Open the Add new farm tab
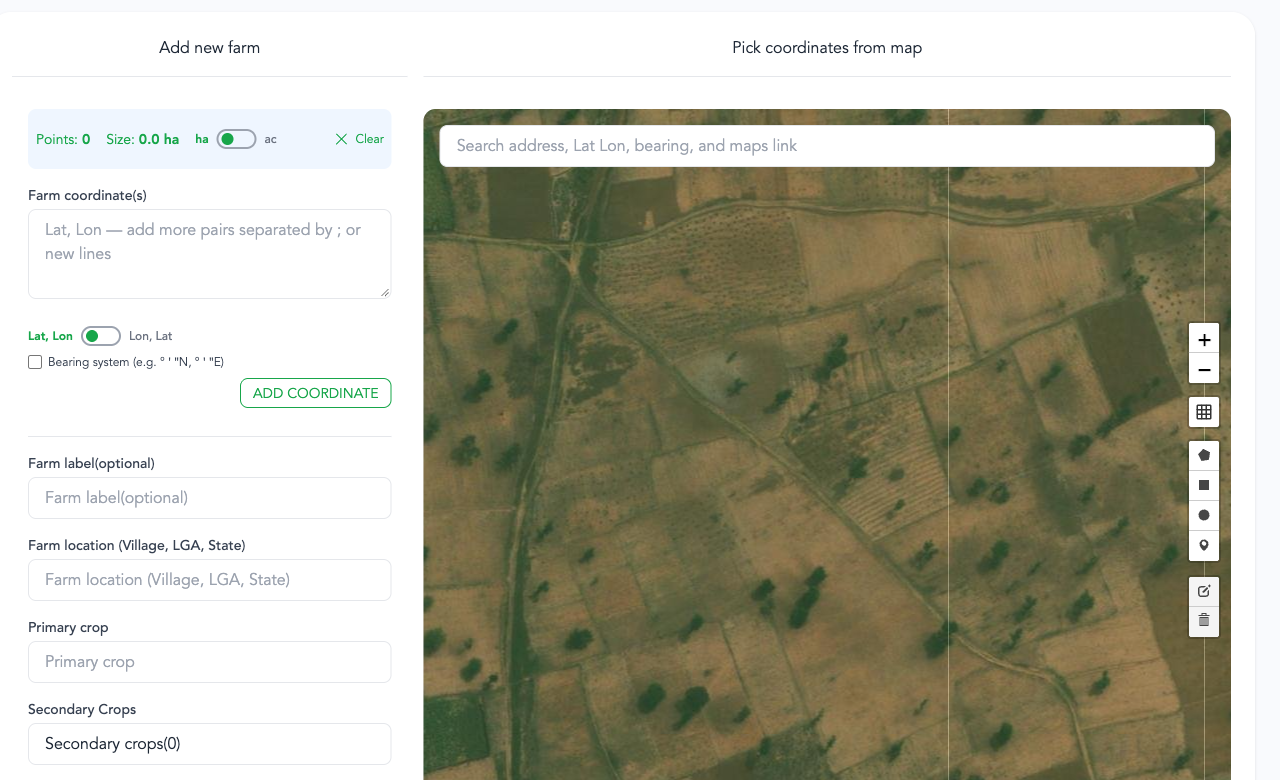 pos(210,47)
